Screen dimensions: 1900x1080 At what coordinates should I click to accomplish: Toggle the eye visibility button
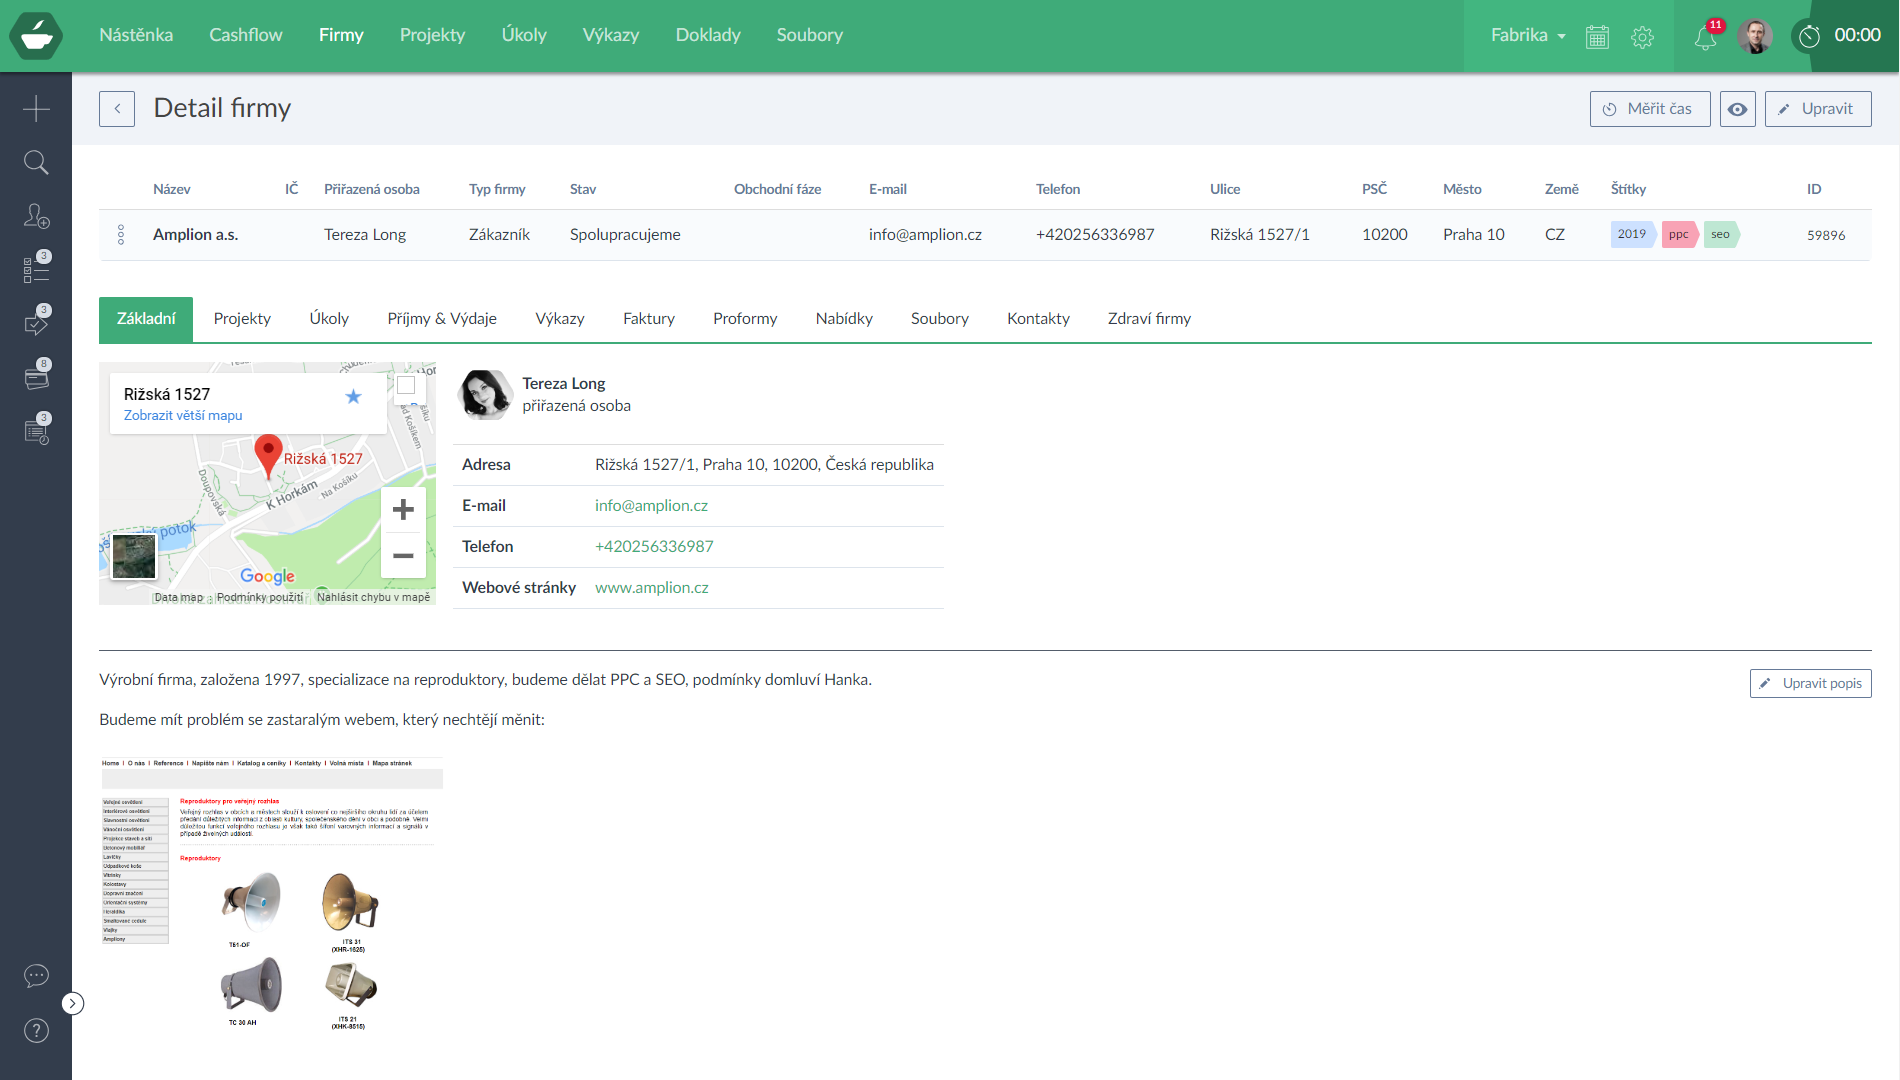1737,109
